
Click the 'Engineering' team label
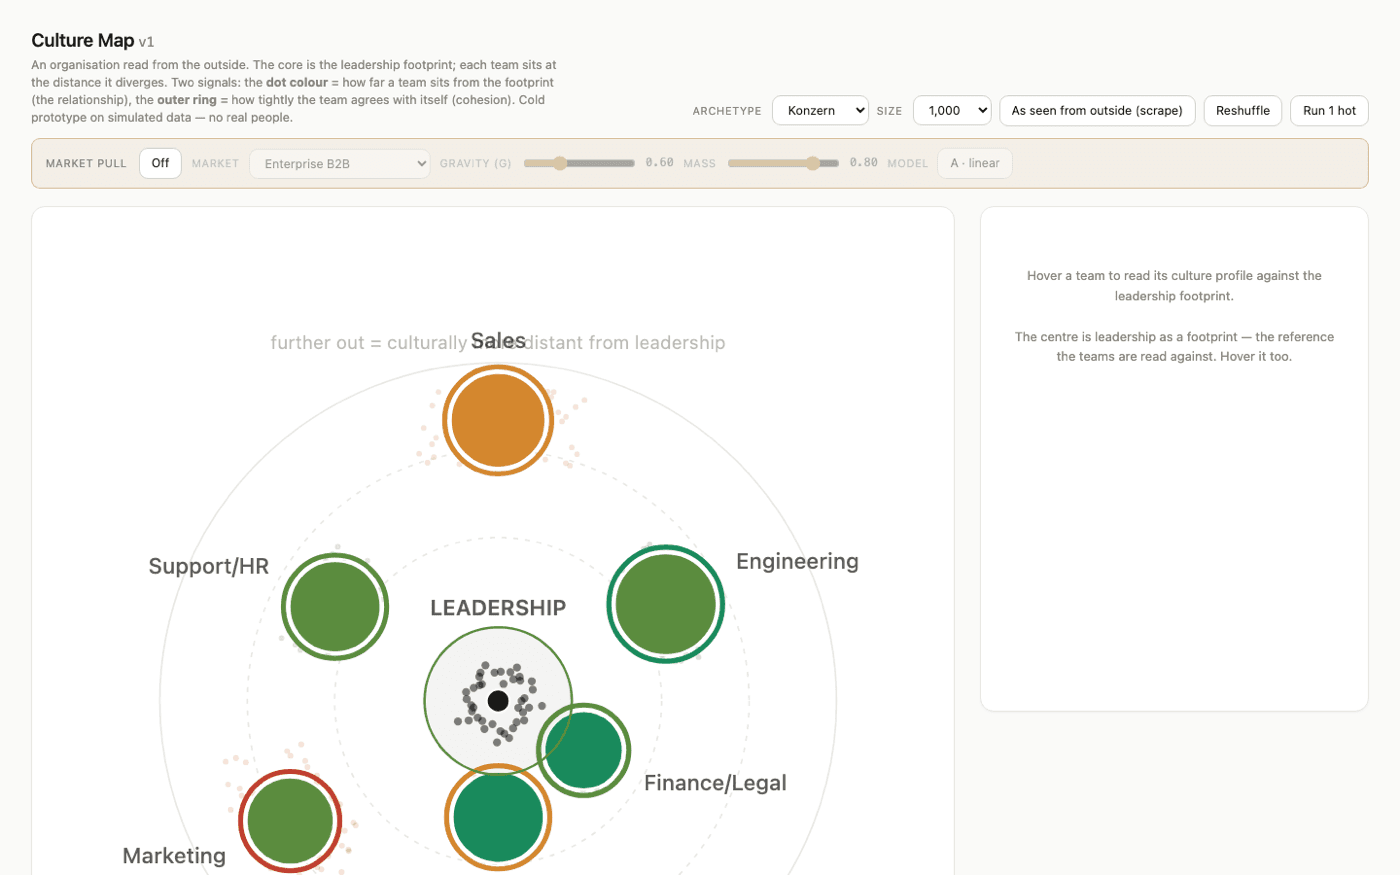coord(797,561)
